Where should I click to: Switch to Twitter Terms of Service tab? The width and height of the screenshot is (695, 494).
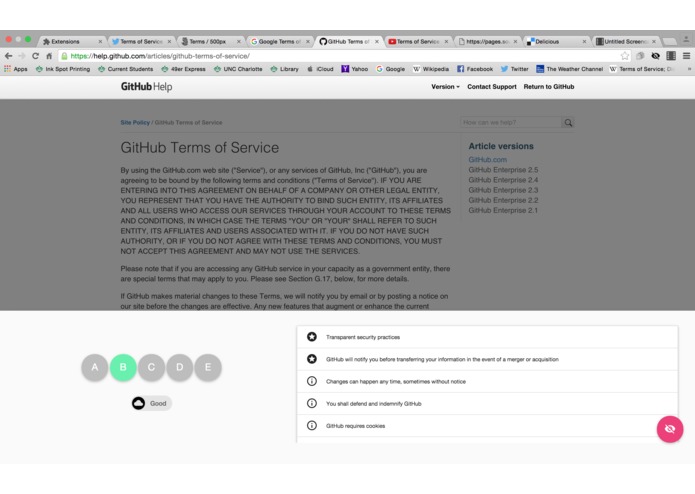[141, 42]
